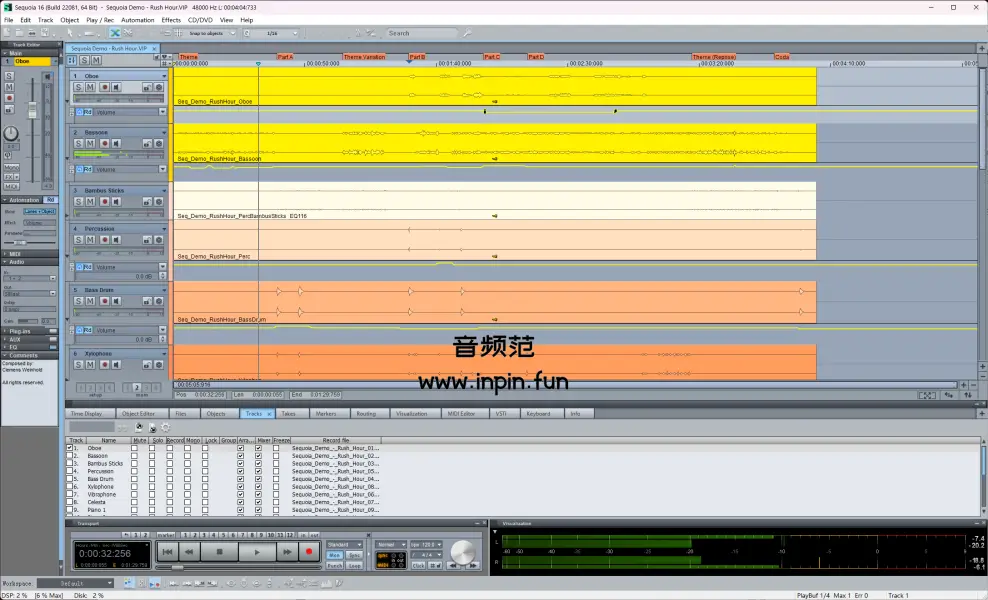
Task: Open the CD/DVD menu
Action: (200, 20)
